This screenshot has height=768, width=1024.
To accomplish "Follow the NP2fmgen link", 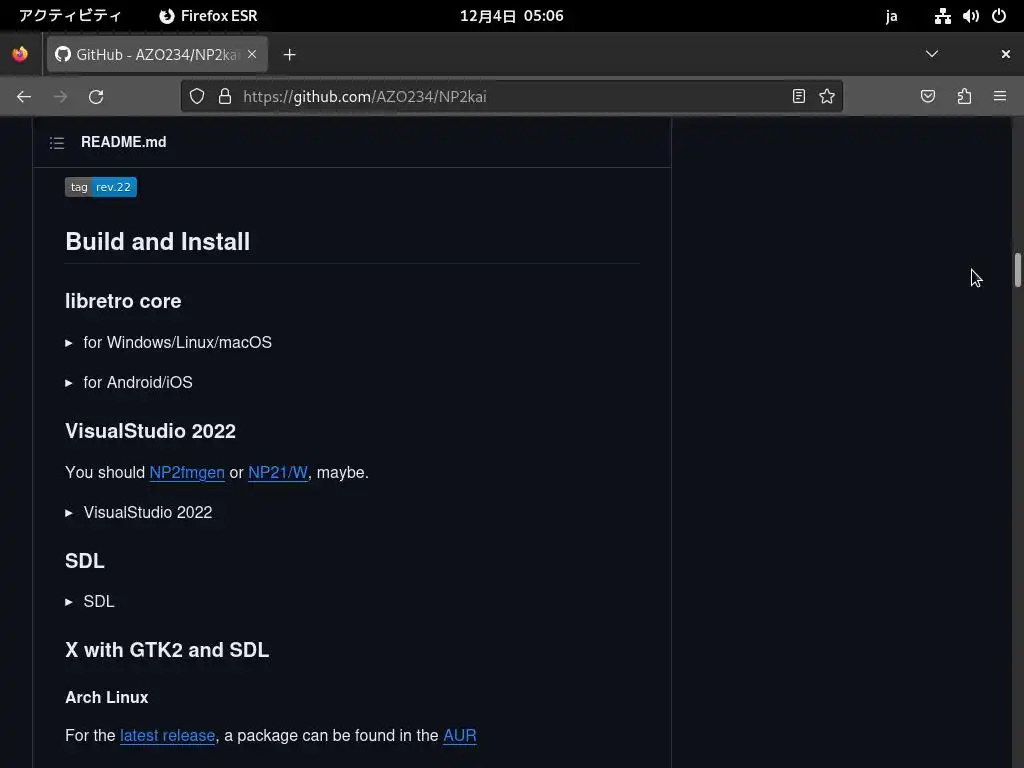I will tap(187, 473).
